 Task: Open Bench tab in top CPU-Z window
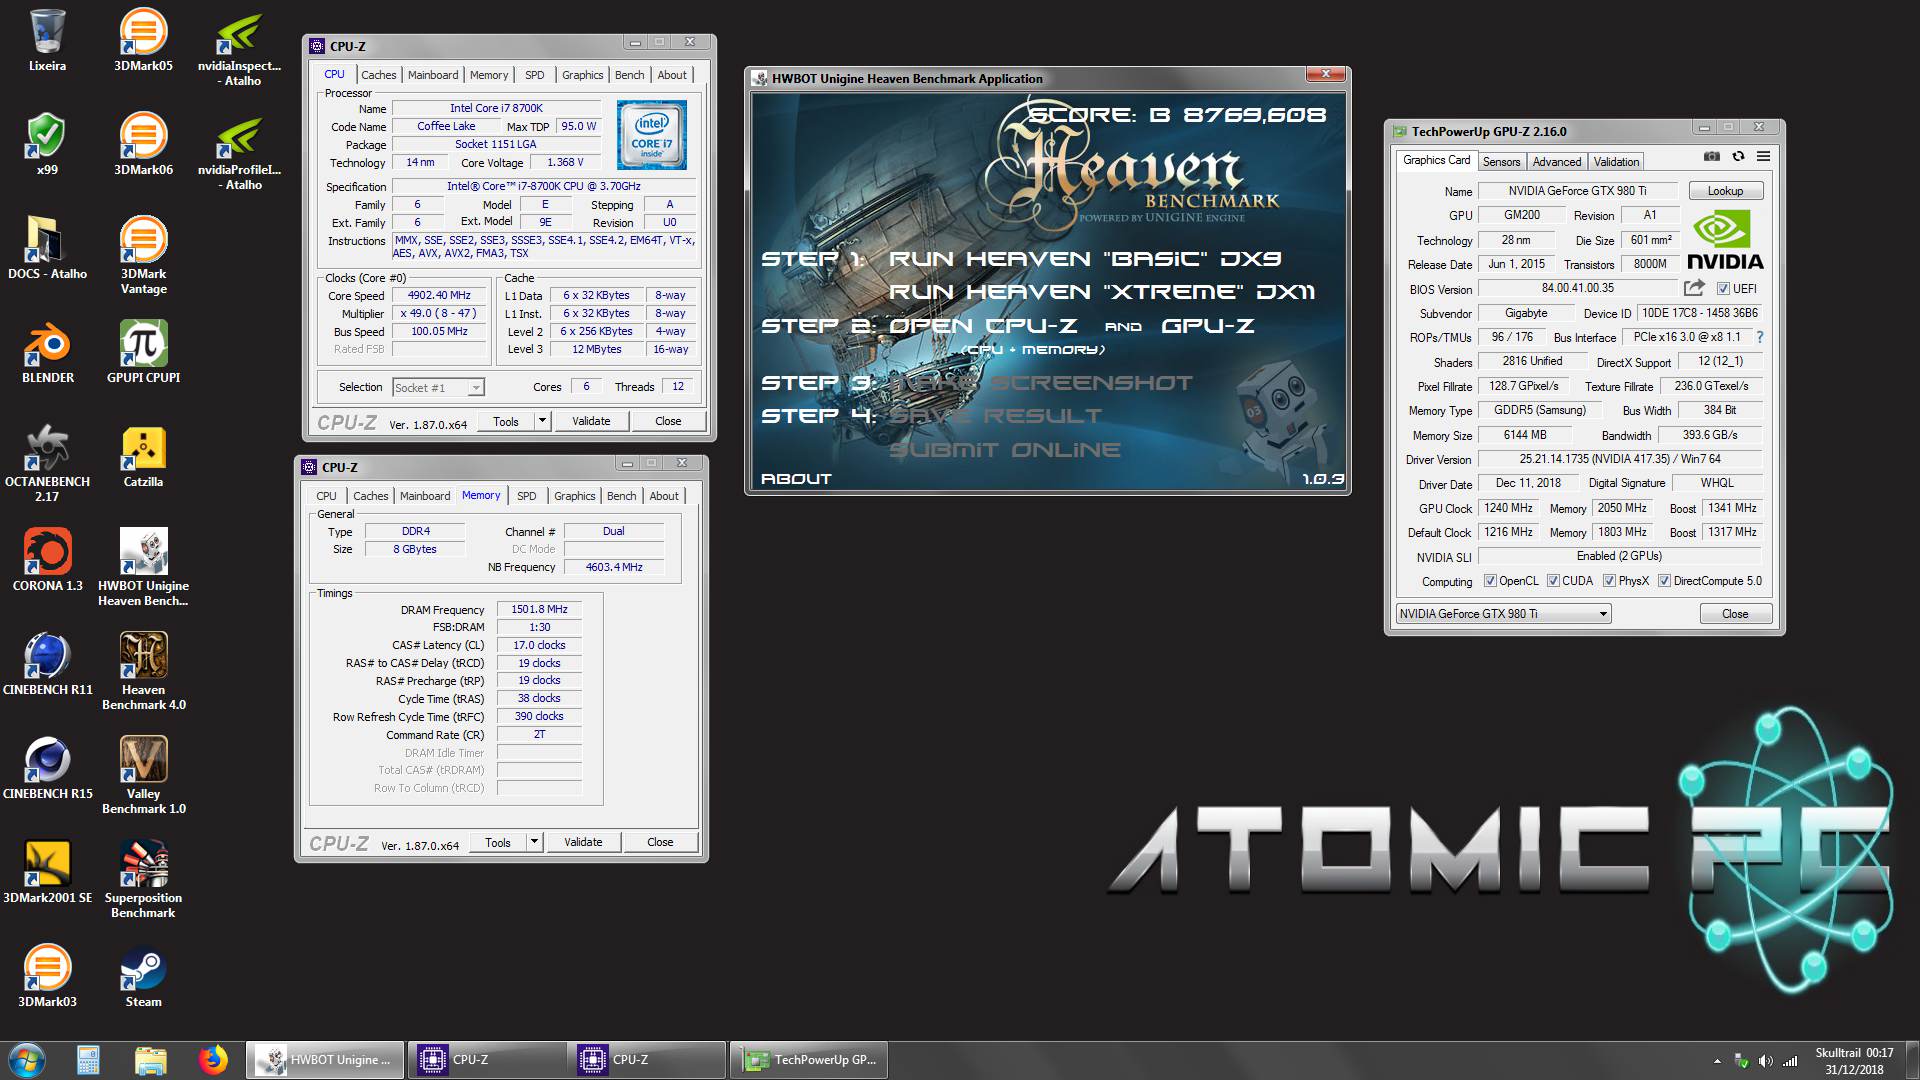[x=629, y=75]
